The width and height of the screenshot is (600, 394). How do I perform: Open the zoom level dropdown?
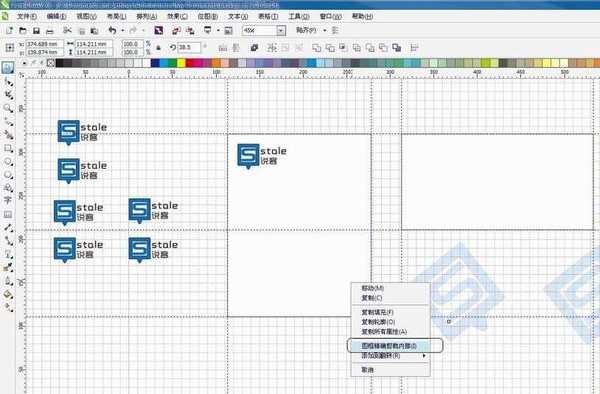click(x=281, y=31)
